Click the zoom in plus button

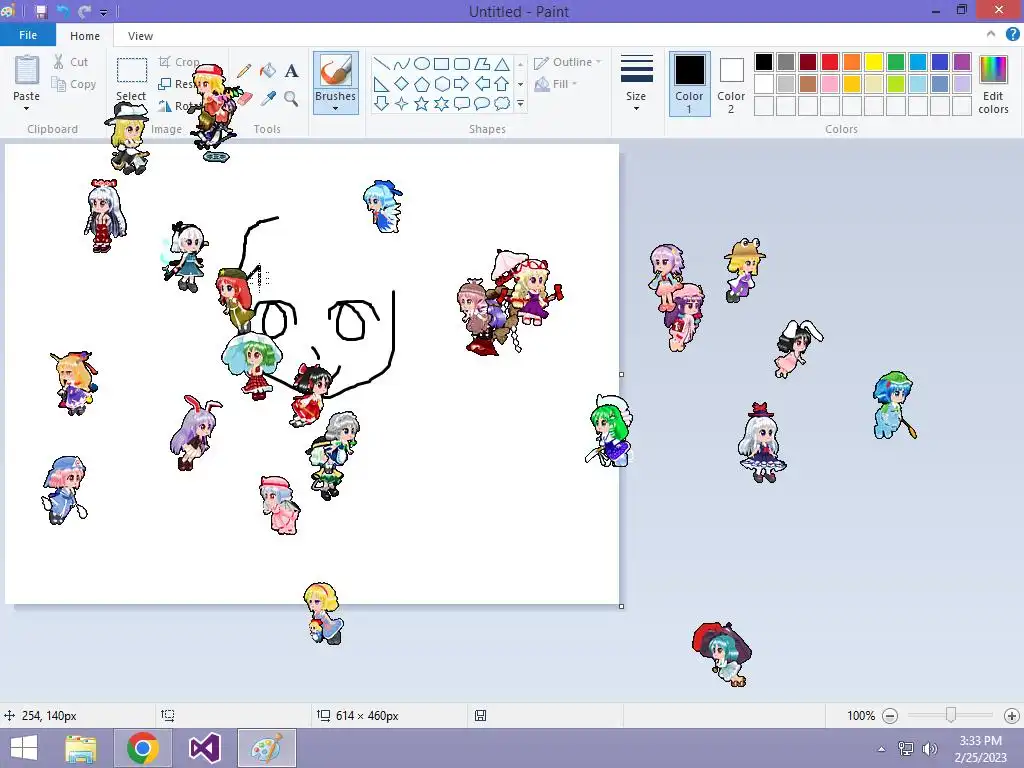coord(1012,716)
